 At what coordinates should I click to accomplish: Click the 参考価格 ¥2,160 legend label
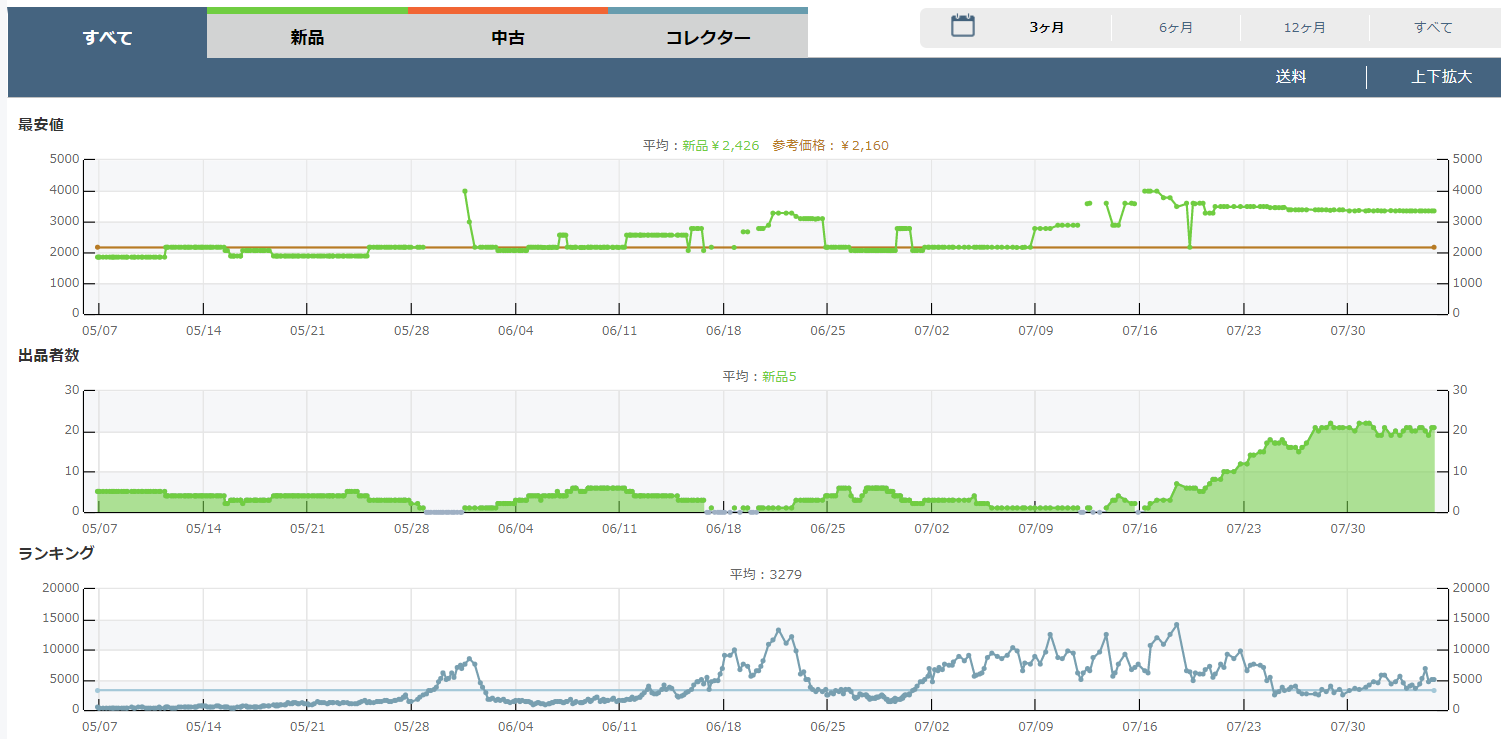coord(830,146)
